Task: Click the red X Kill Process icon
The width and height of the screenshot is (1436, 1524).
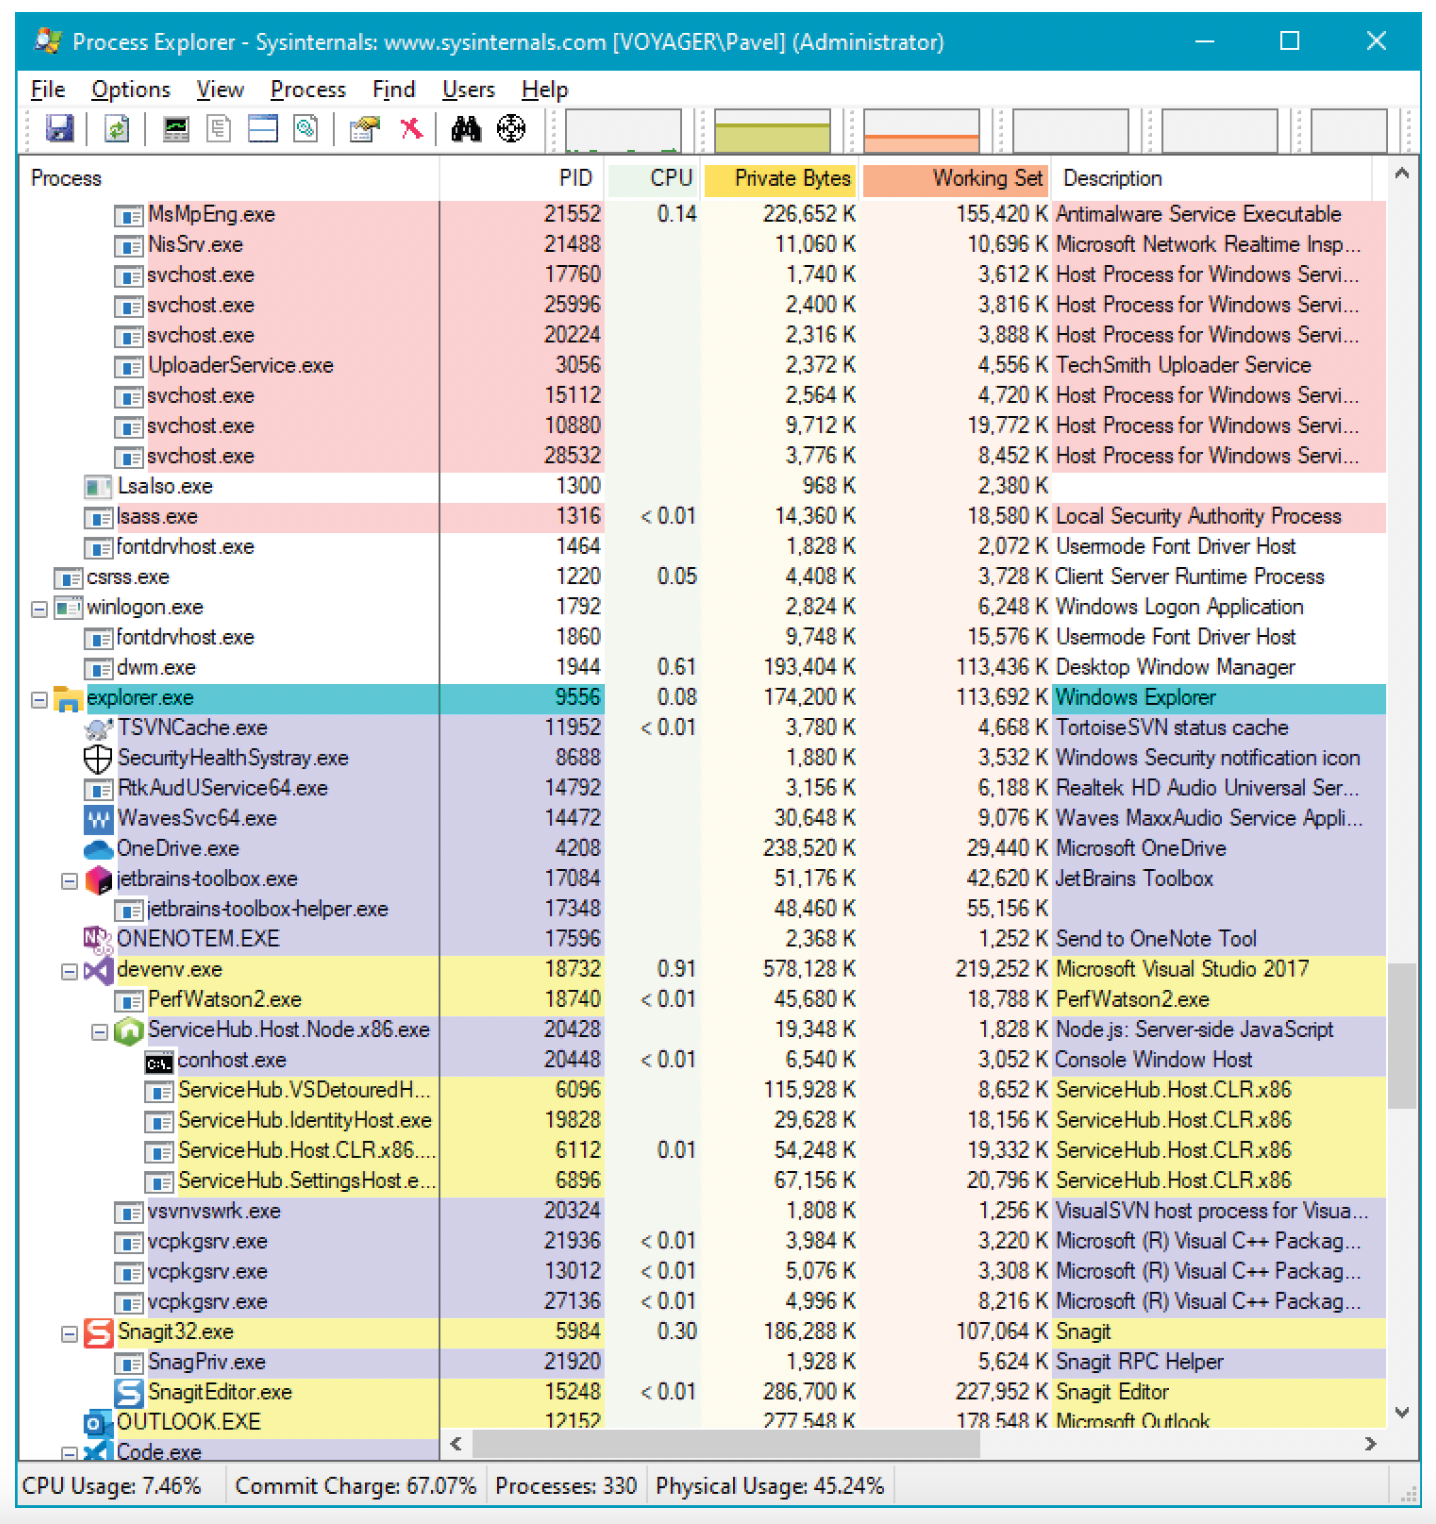Action: pos(411,129)
